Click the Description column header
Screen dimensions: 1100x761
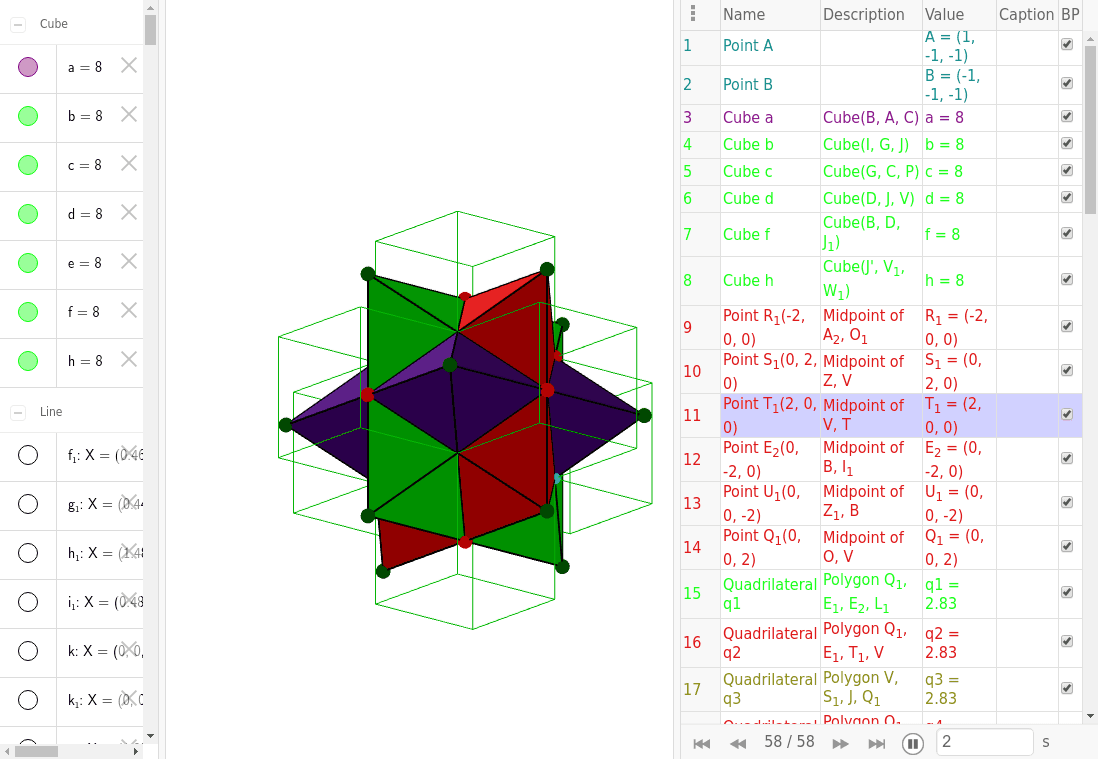point(871,15)
